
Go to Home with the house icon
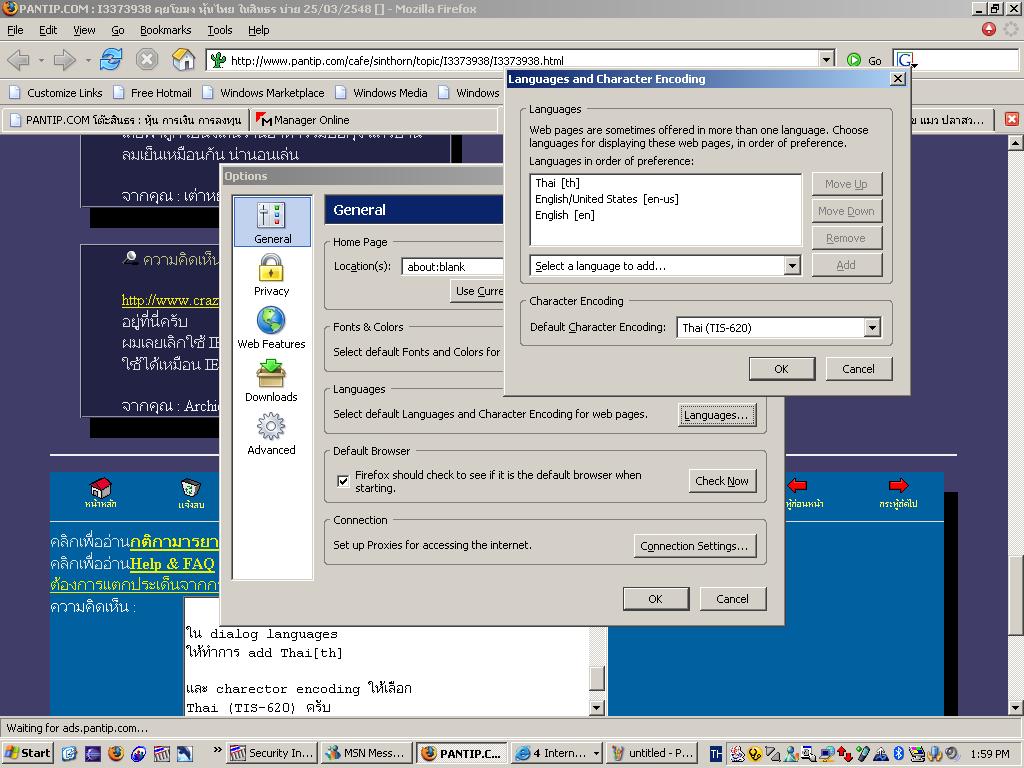point(183,60)
